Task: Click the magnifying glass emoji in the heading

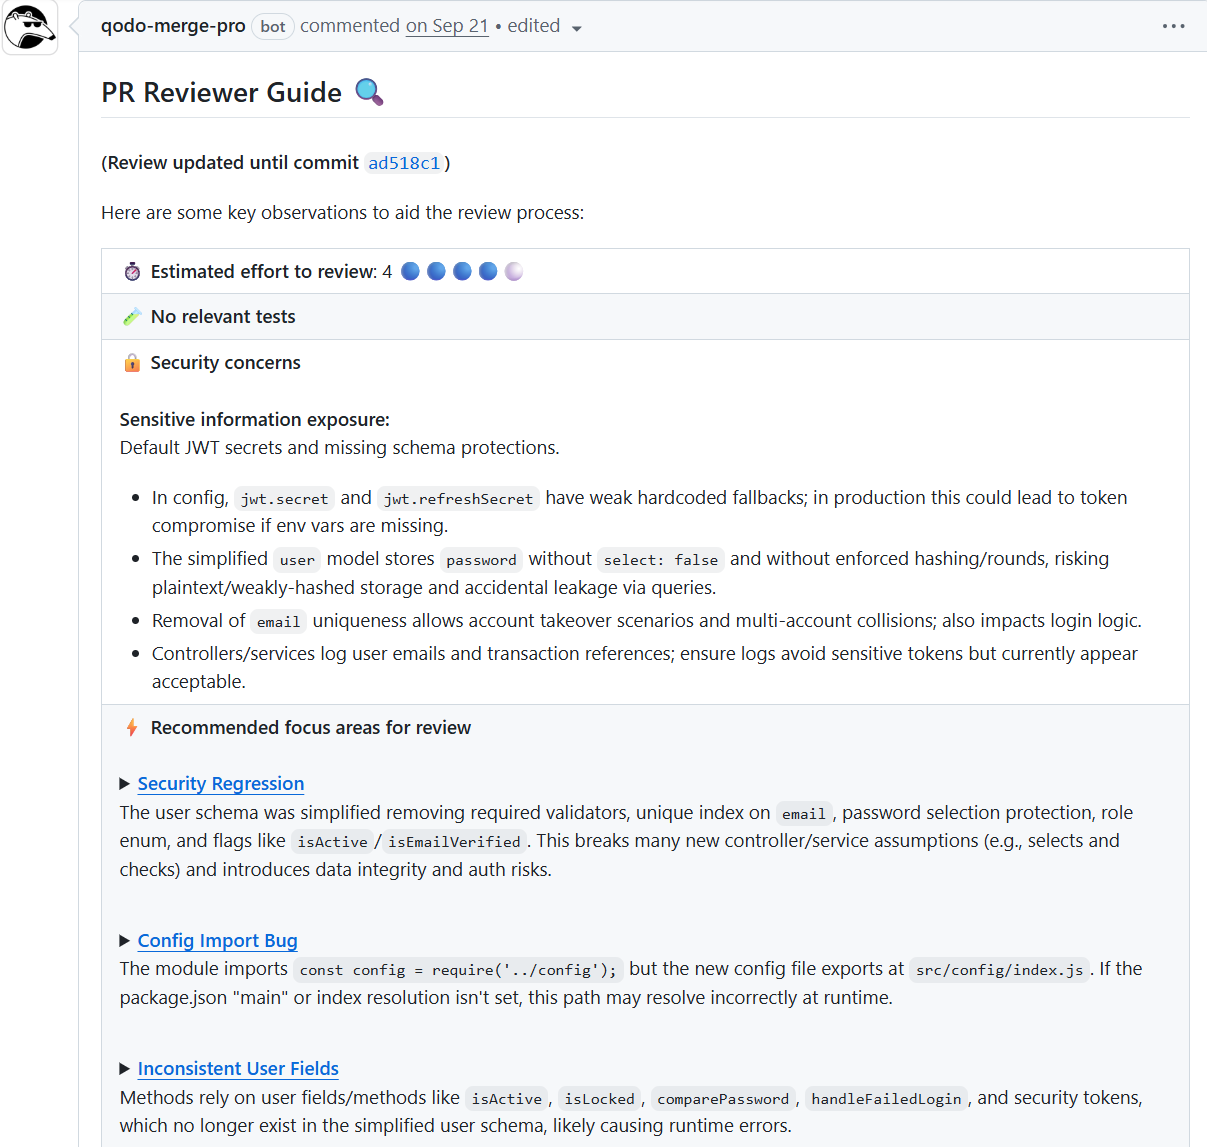Action: 370,91
